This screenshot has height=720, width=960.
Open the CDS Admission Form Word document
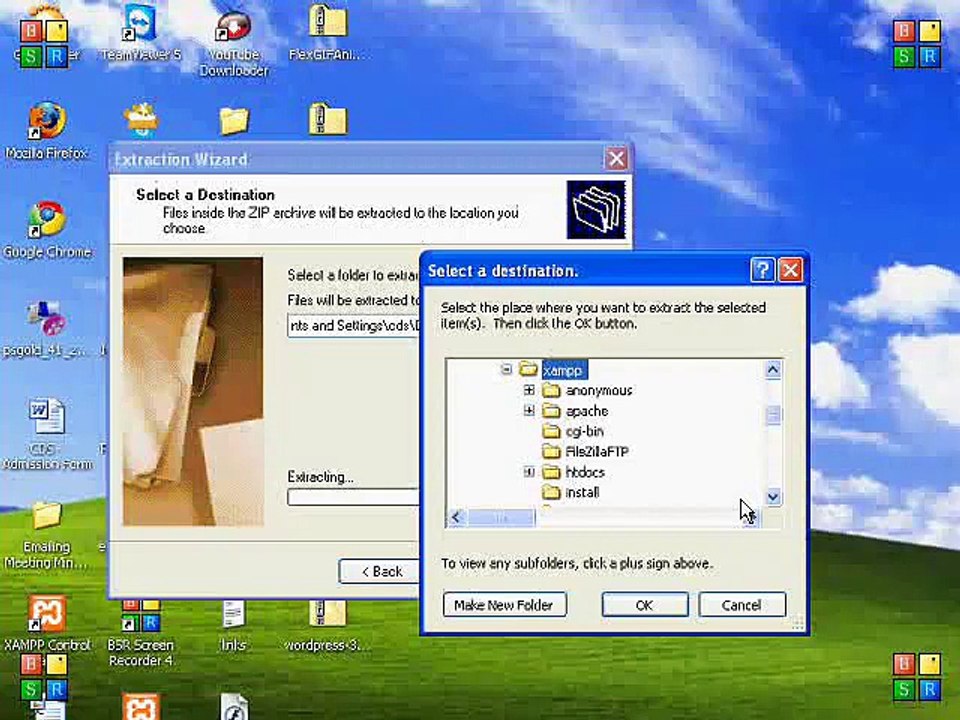(47, 433)
